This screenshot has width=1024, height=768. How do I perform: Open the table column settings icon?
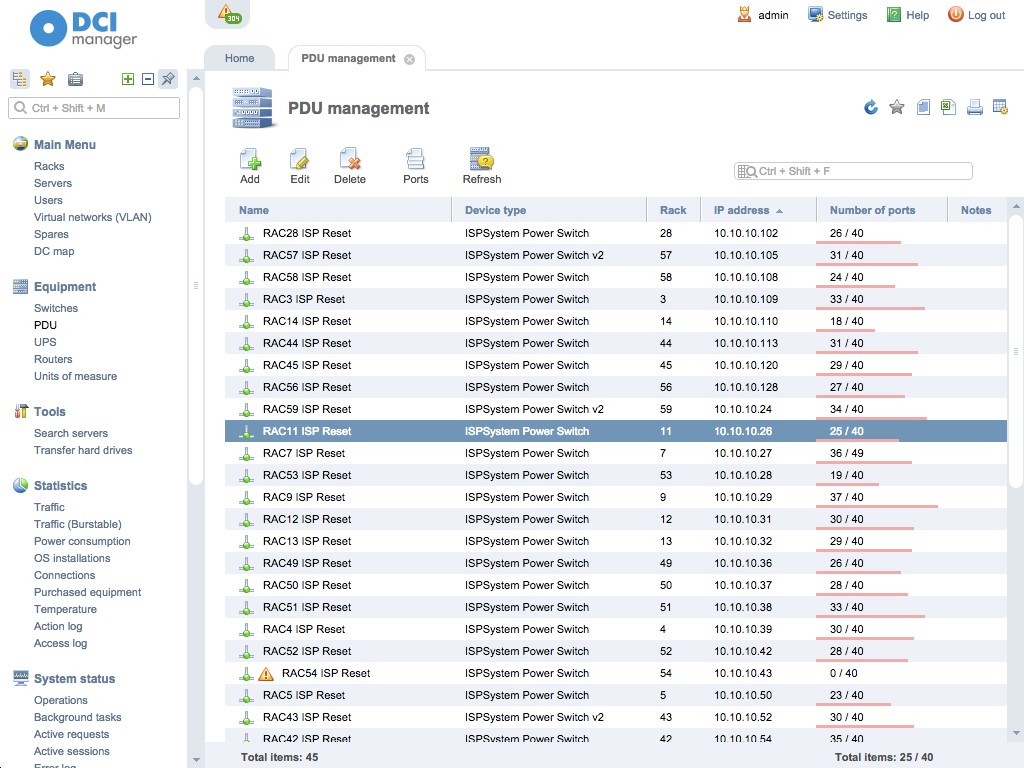(999, 107)
